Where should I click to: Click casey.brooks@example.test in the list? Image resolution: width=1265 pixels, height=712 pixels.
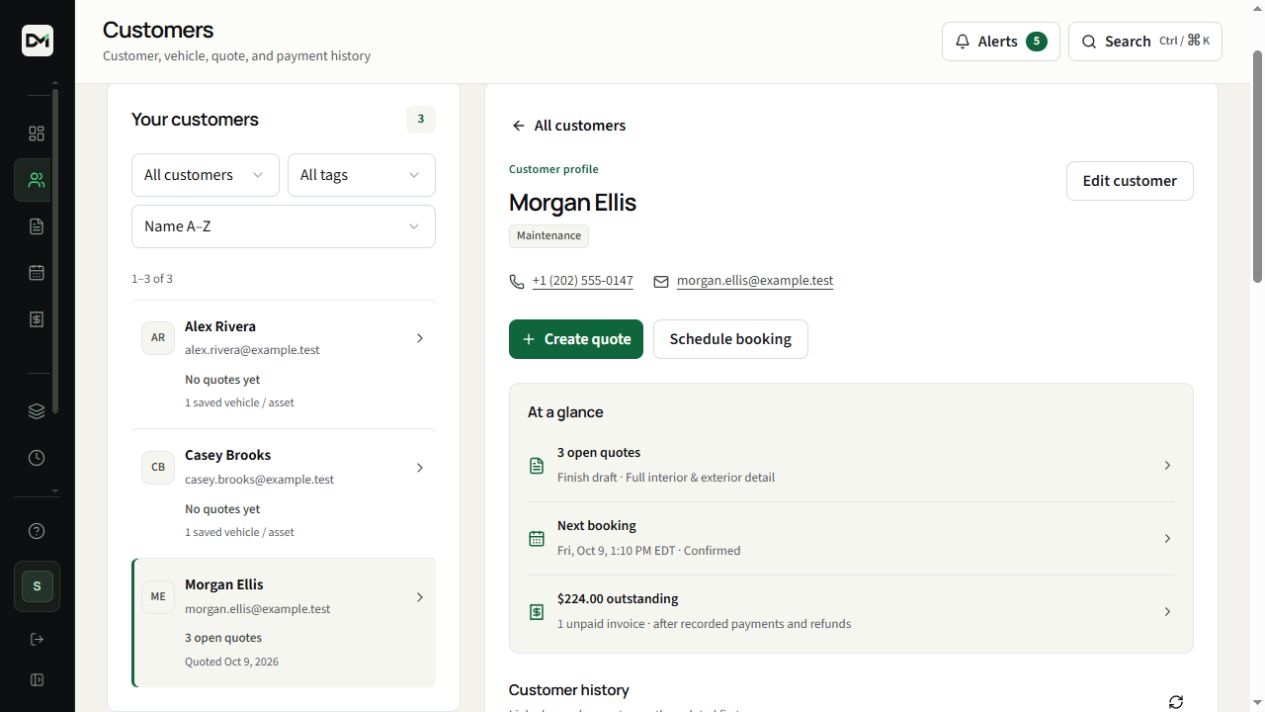tap(259, 479)
